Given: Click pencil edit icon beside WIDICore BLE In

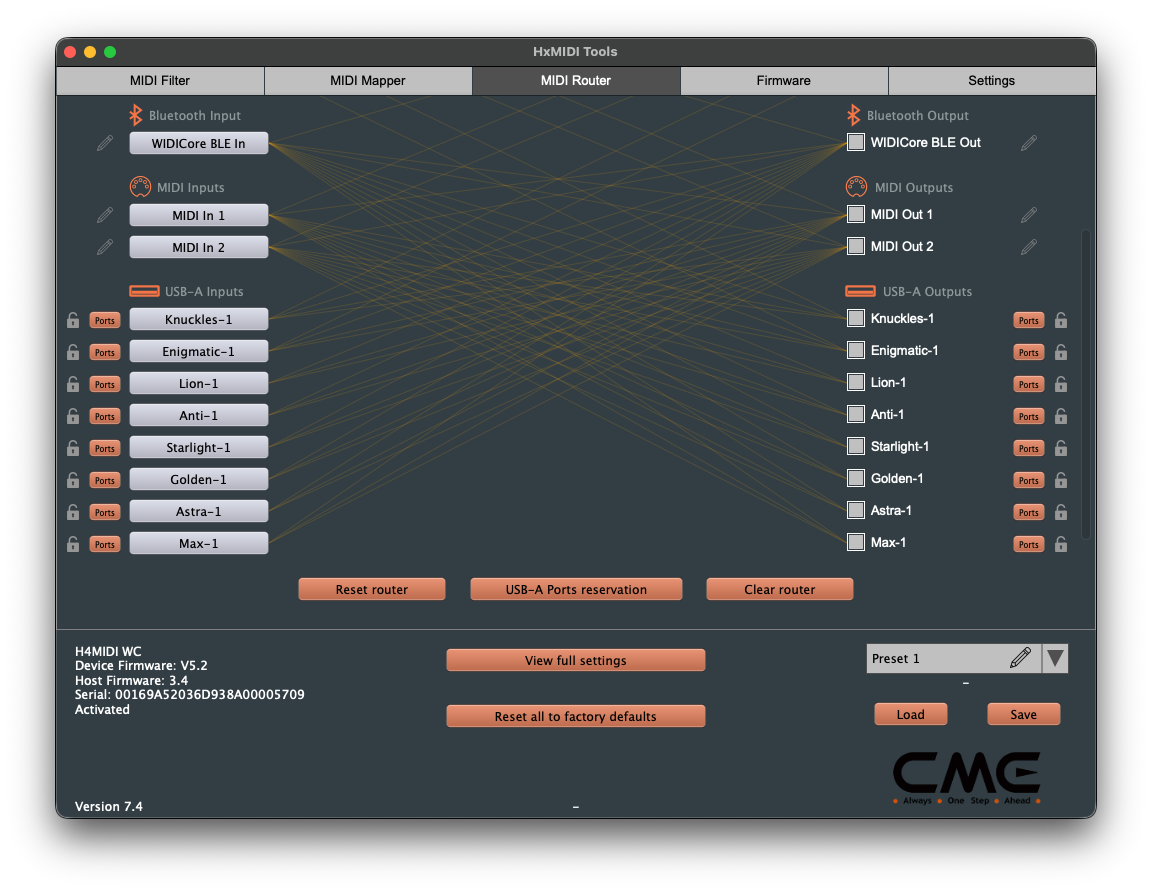Looking at the screenshot, I should [105, 143].
